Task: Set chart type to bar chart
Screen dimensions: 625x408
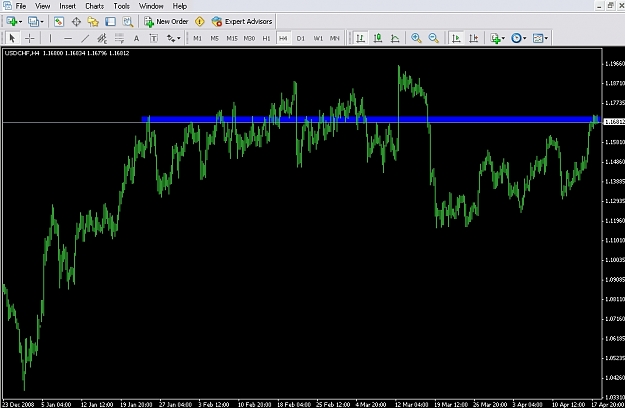Action: click(x=360, y=38)
